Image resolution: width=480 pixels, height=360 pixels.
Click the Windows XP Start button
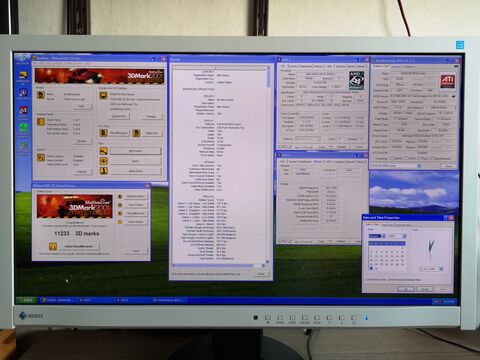tap(26, 300)
